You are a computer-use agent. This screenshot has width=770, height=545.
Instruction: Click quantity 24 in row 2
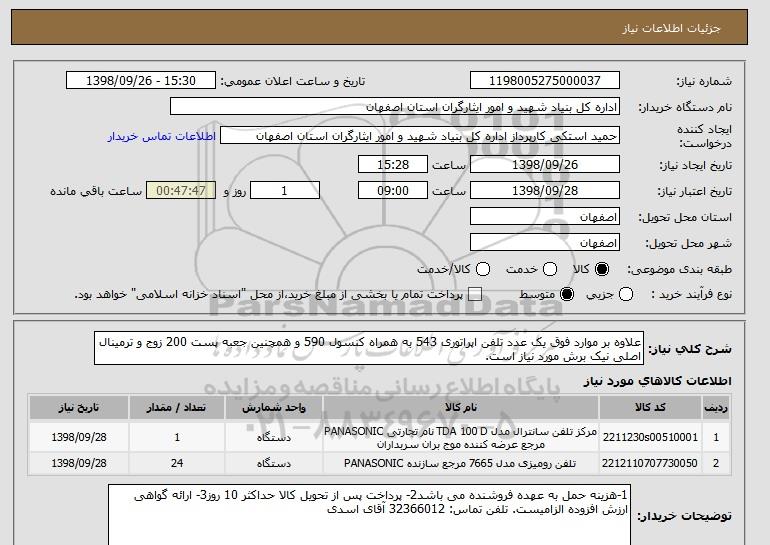tap(177, 463)
